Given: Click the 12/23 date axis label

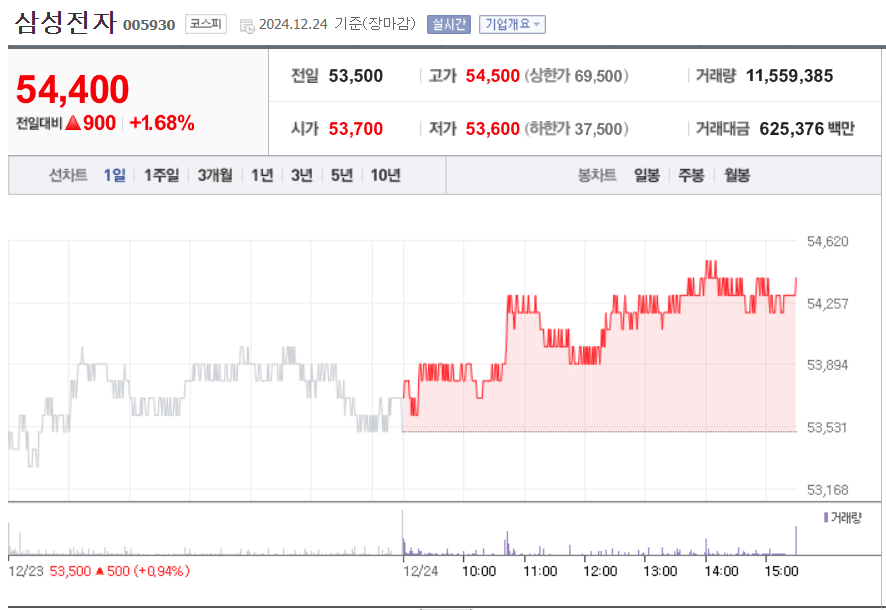Looking at the screenshot, I should tap(26, 571).
